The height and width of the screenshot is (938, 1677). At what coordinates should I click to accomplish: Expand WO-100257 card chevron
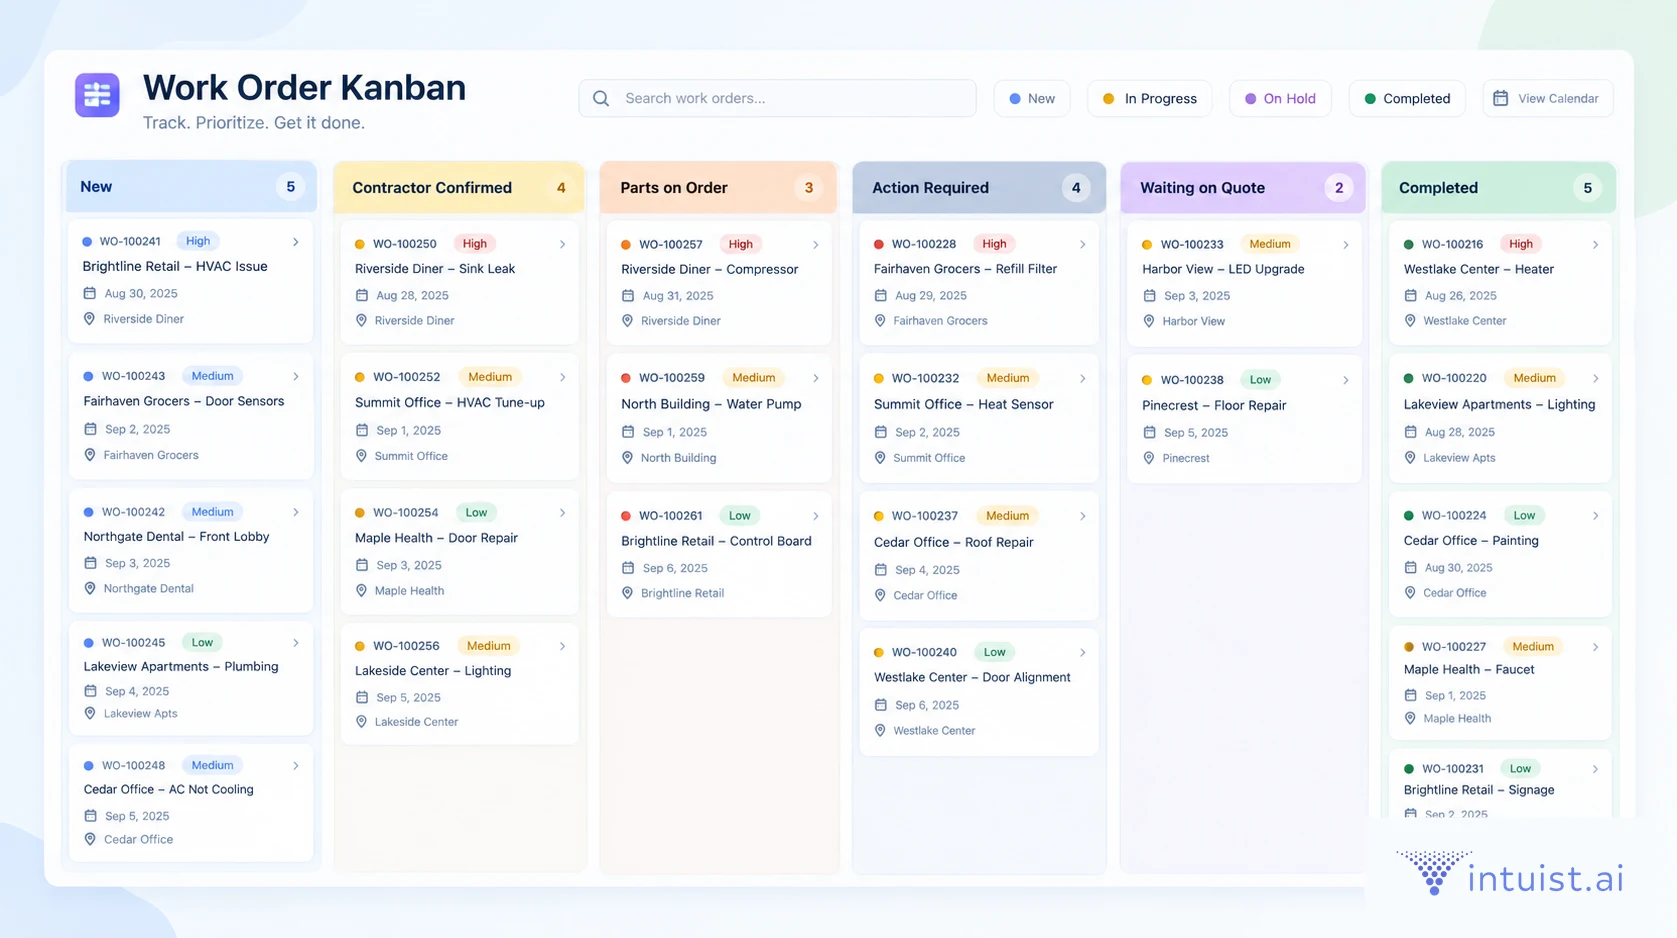point(816,245)
